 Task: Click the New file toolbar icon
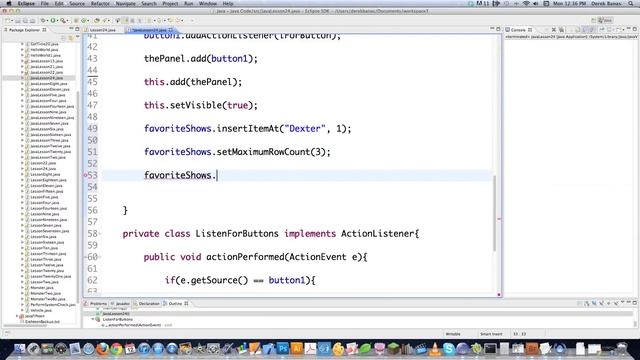pyautogui.click(x=7, y=20)
